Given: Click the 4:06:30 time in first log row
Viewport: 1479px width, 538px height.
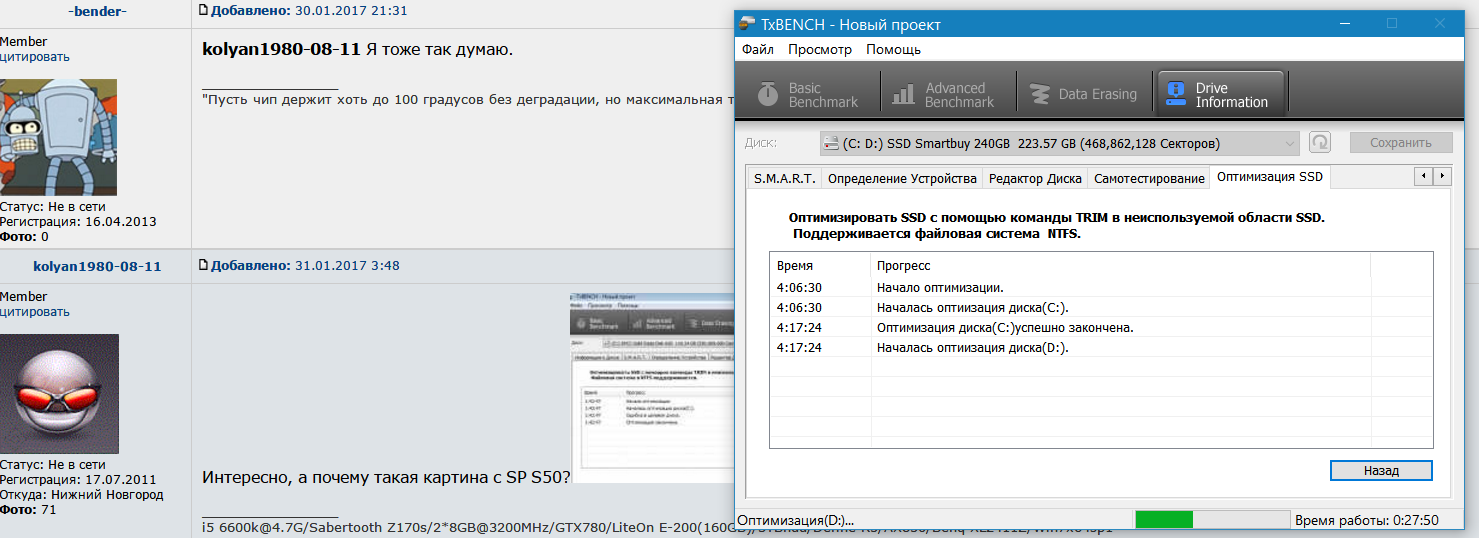Looking at the screenshot, I should click(799, 288).
